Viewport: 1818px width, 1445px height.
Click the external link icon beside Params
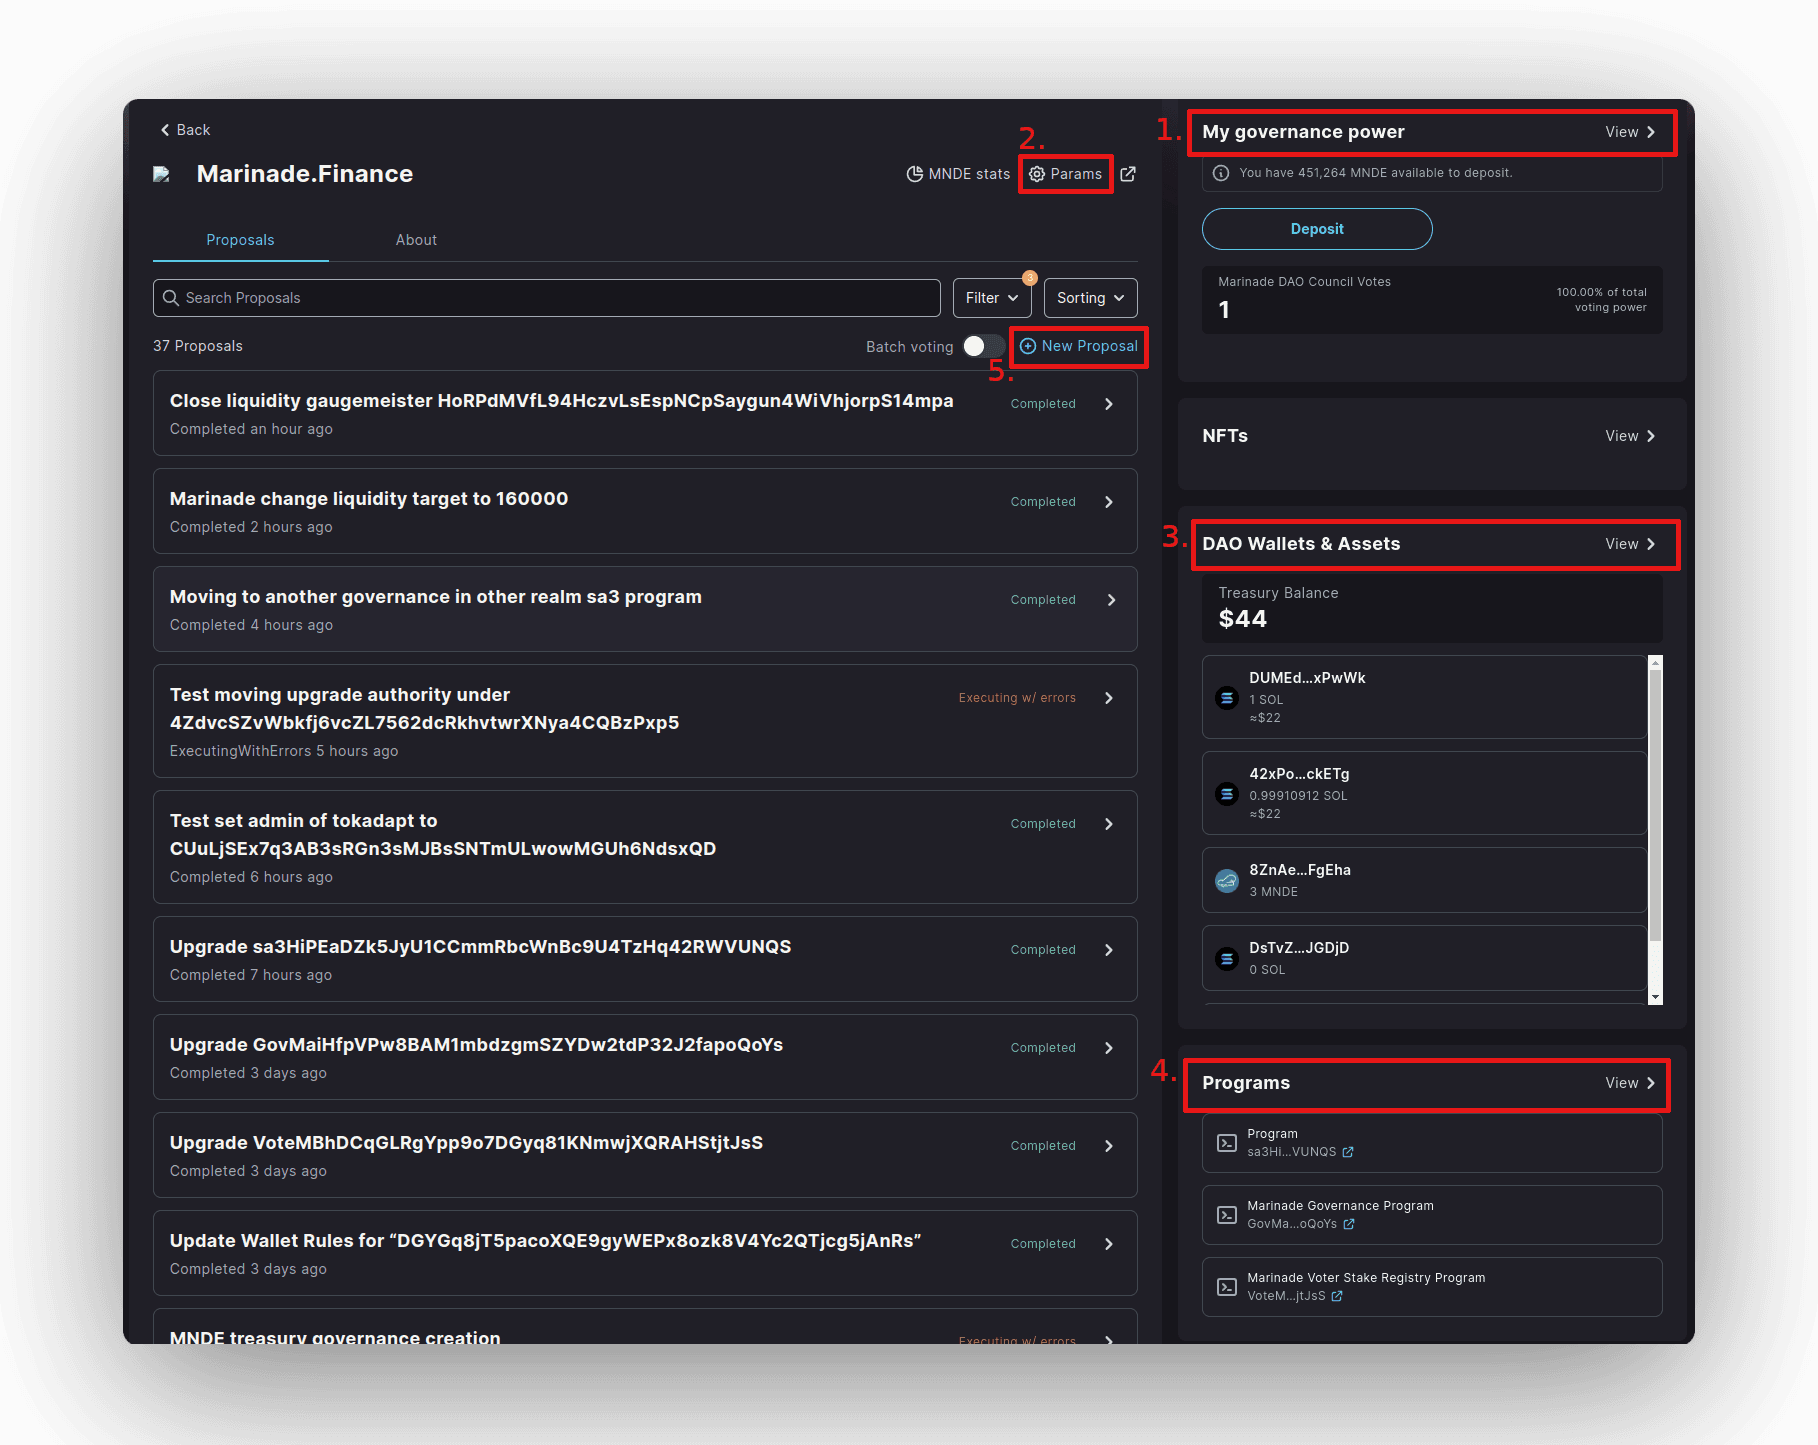click(x=1128, y=174)
